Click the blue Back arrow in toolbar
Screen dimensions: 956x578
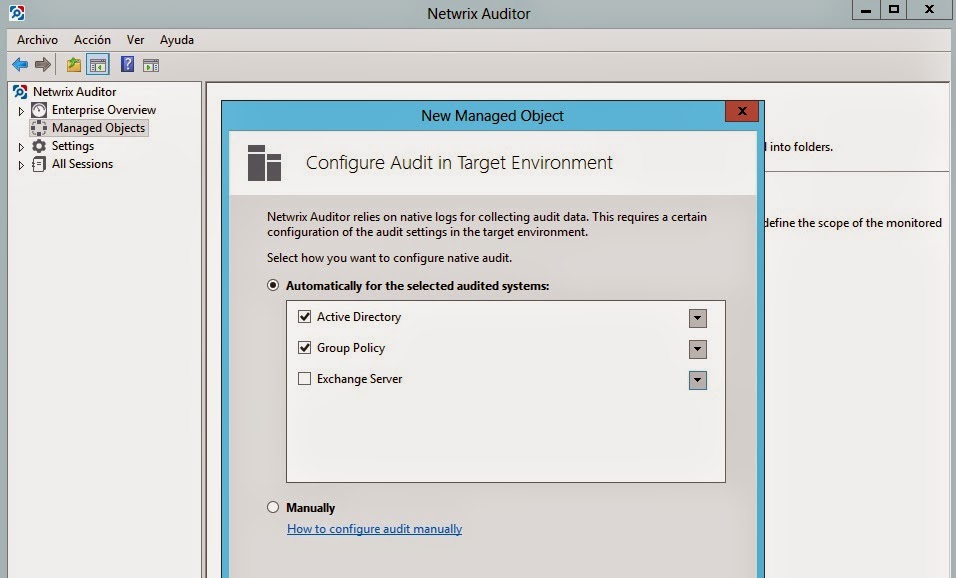point(20,65)
